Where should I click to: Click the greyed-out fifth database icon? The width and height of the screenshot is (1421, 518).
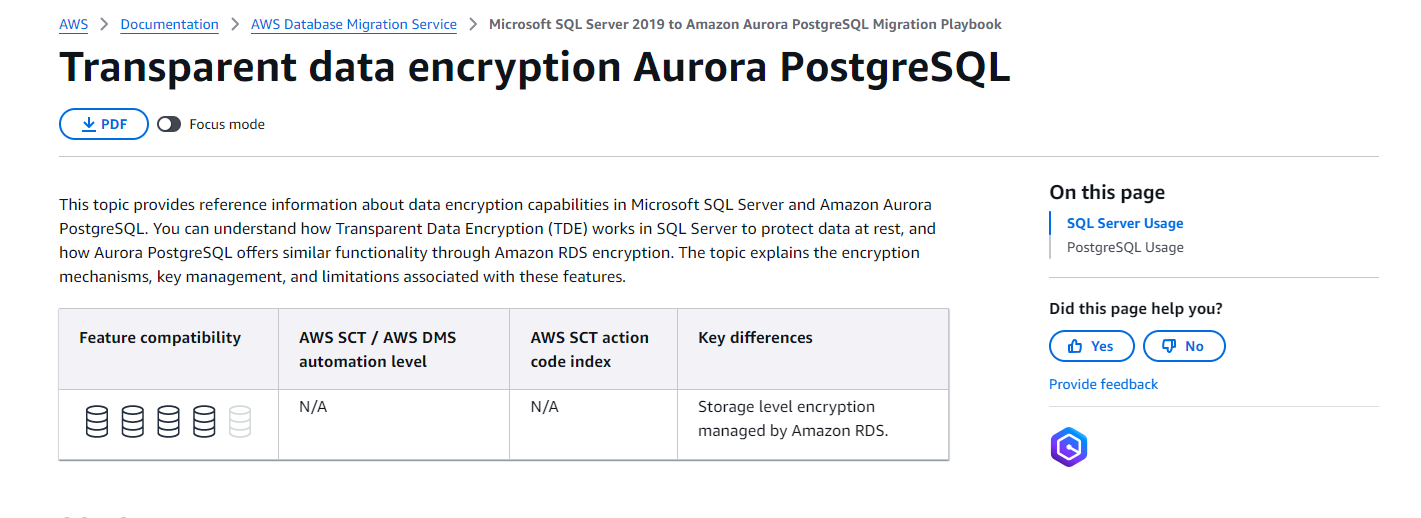(240, 421)
